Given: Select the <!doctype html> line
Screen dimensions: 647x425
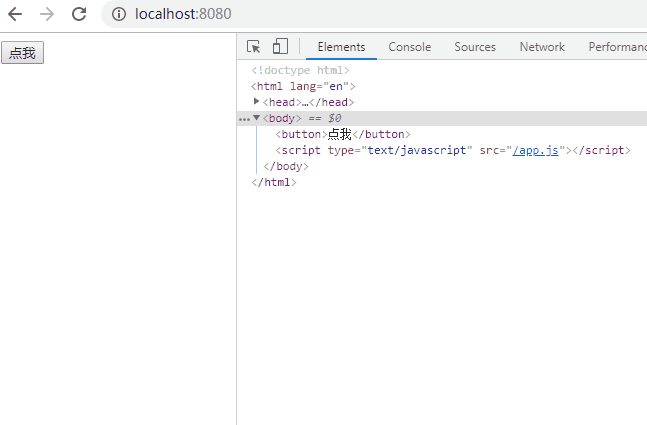Looking at the screenshot, I should click(x=300, y=70).
